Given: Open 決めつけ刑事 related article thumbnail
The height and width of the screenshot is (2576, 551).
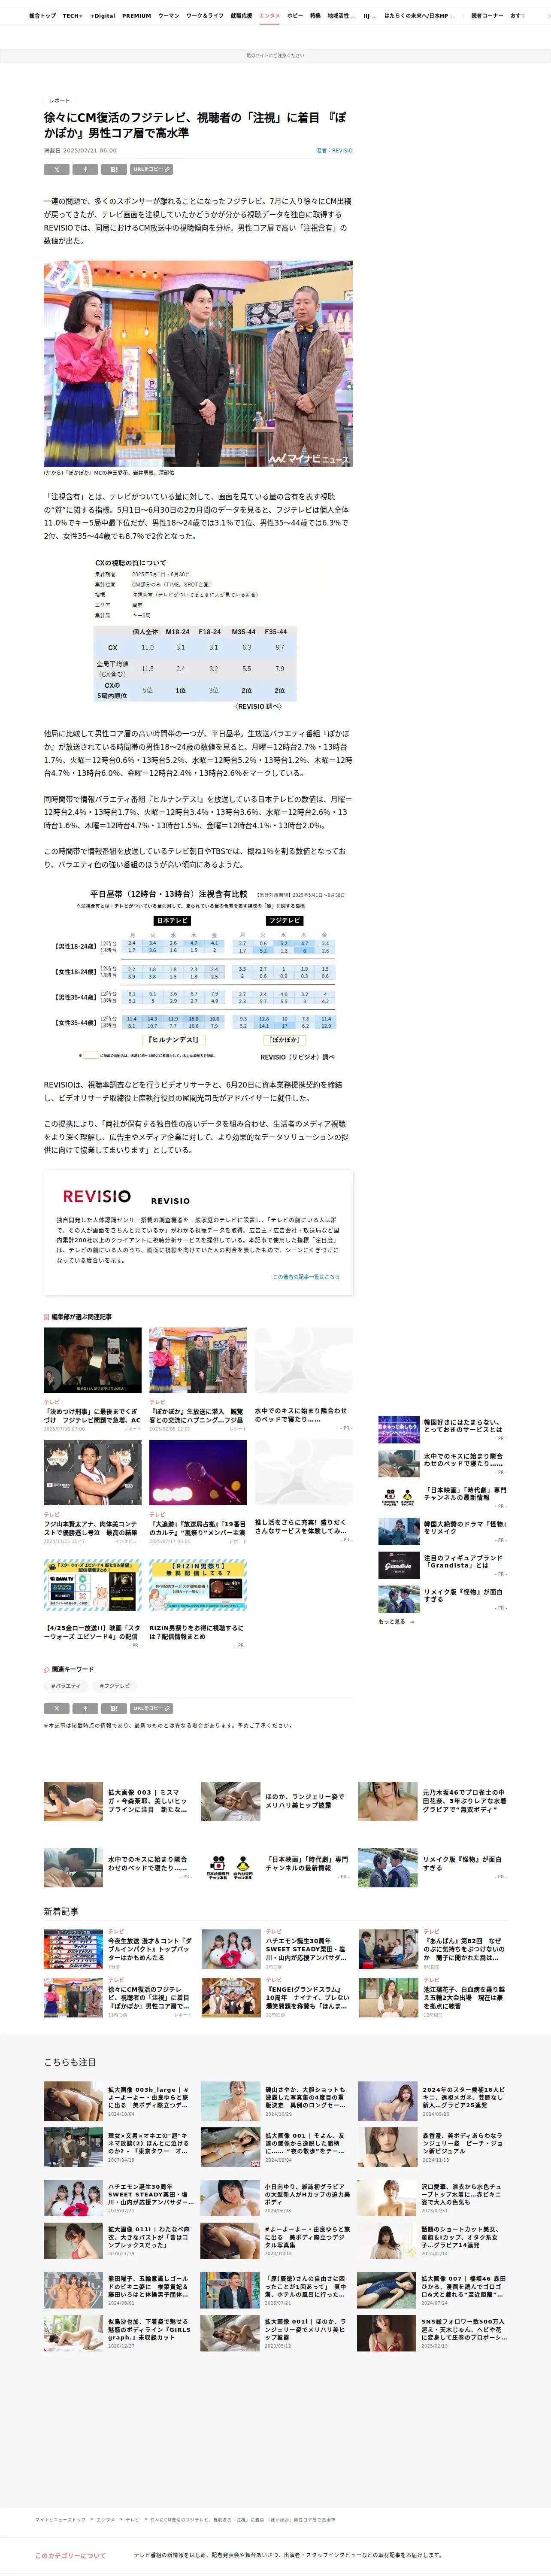Looking at the screenshot, I should click(x=93, y=1360).
